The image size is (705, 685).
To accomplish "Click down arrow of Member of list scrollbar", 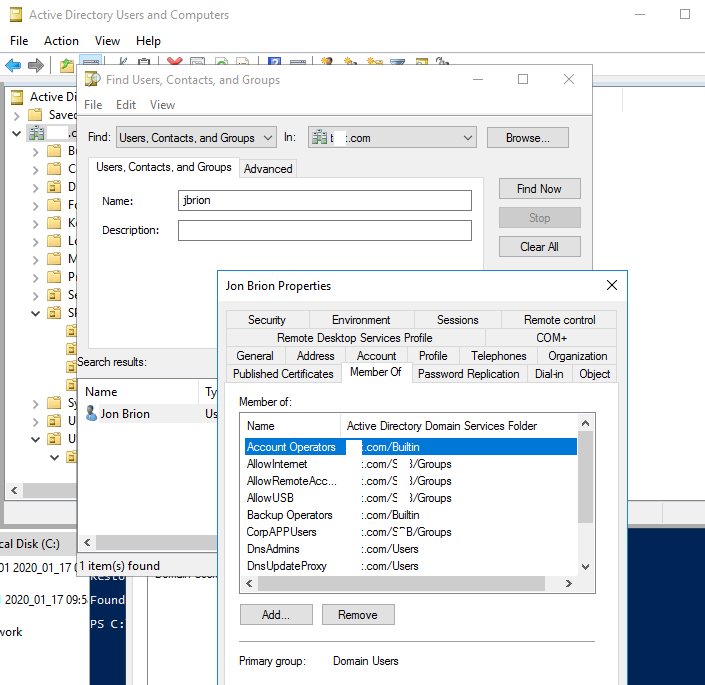I will (x=585, y=567).
